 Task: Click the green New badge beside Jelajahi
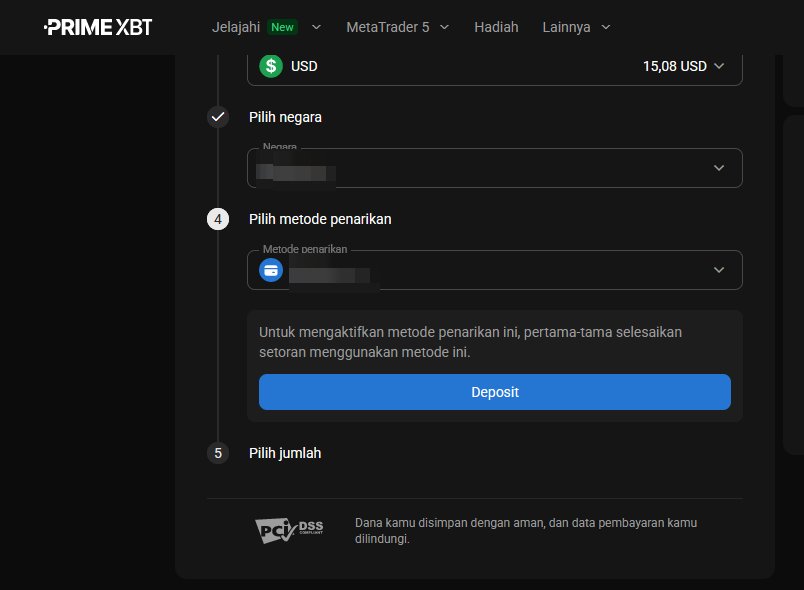[x=283, y=27]
